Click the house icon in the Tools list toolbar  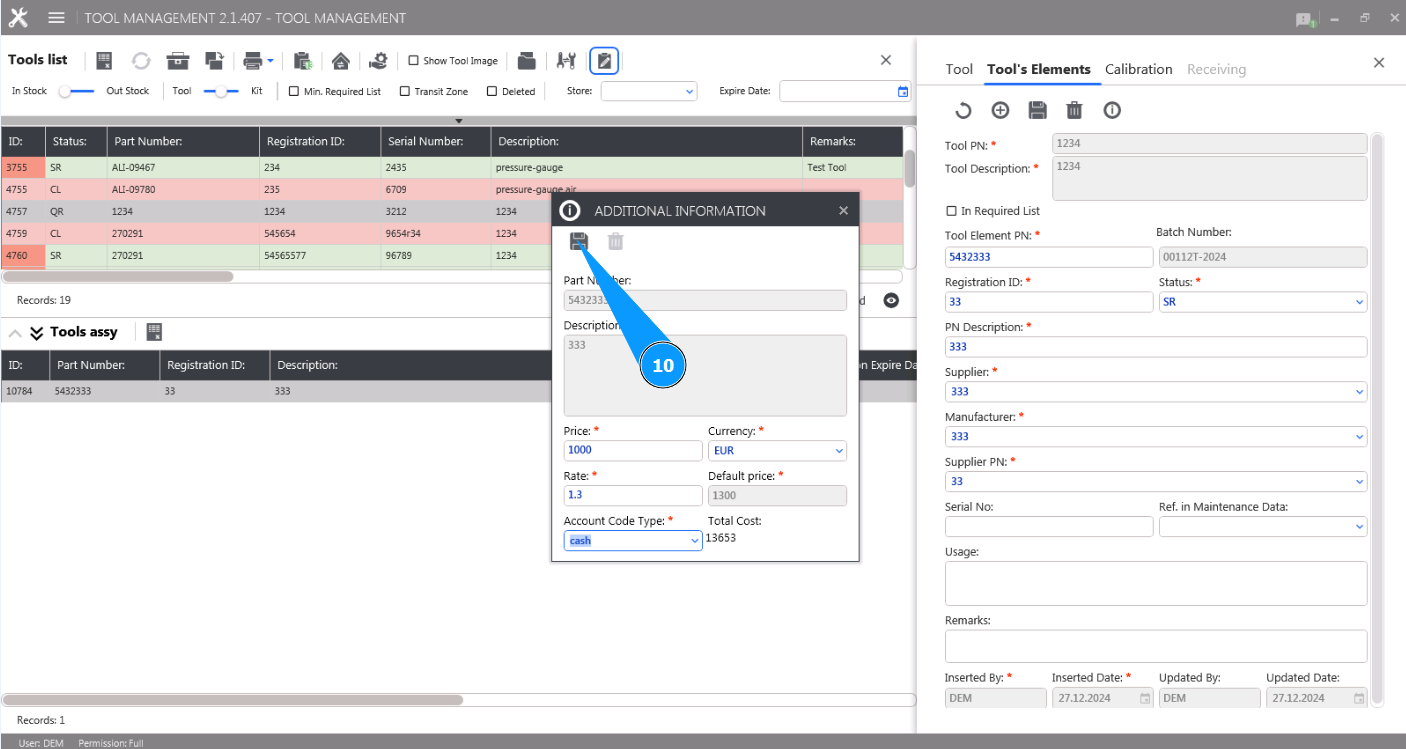pyautogui.click(x=341, y=61)
